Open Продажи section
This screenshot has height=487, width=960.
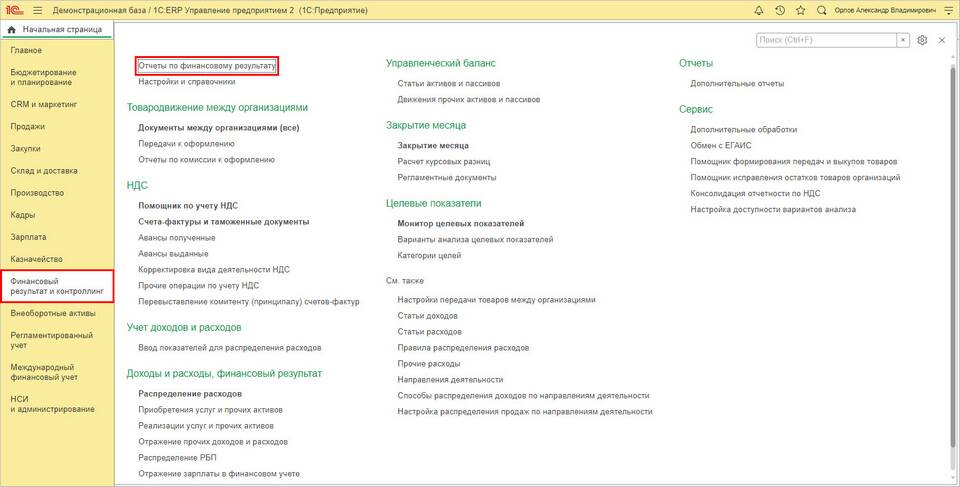point(28,127)
